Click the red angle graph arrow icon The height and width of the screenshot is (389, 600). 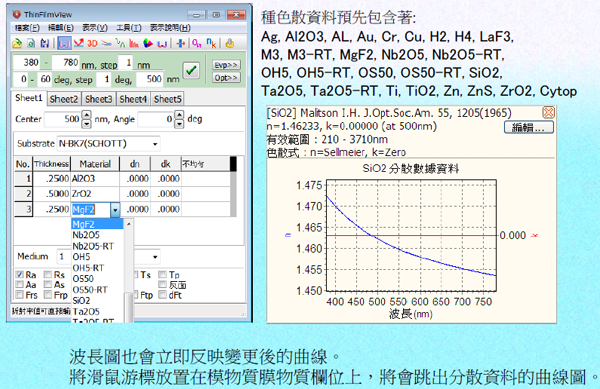click(78, 43)
